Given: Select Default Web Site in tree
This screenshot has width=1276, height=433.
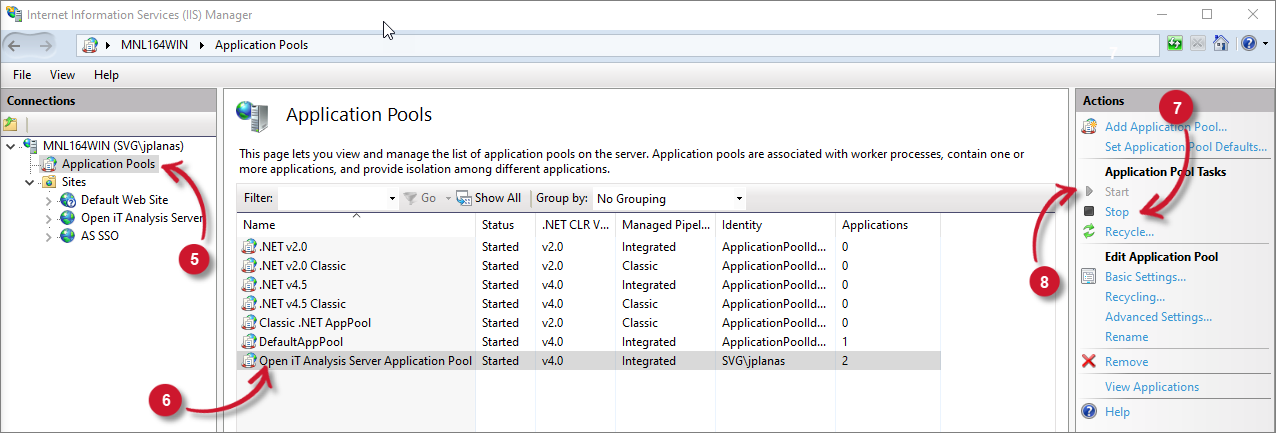Looking at the screenshot, I should (x=124, y=200).
